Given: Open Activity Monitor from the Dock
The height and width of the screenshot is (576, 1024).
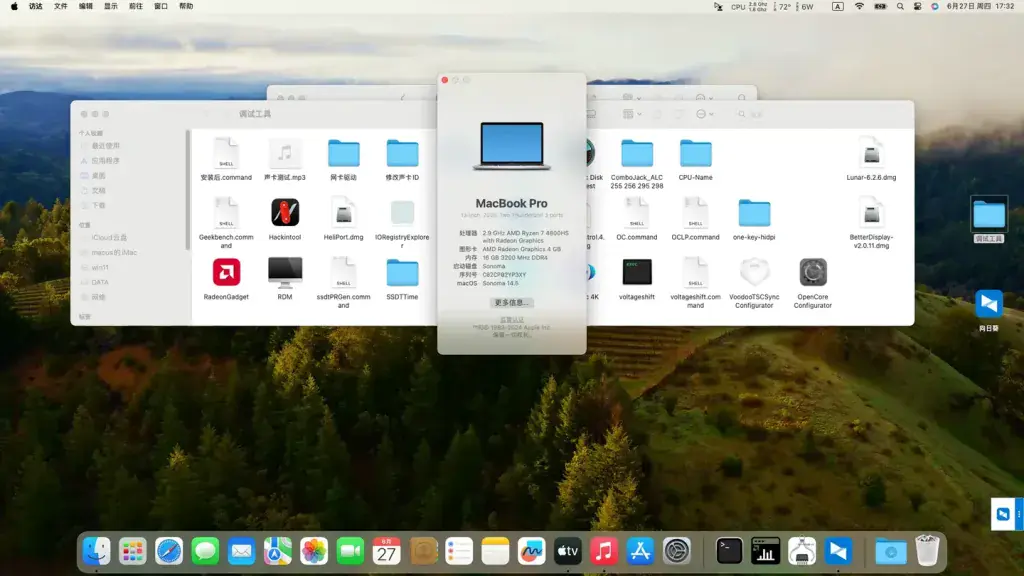Looking at the screenshot, I should point(765,552).
